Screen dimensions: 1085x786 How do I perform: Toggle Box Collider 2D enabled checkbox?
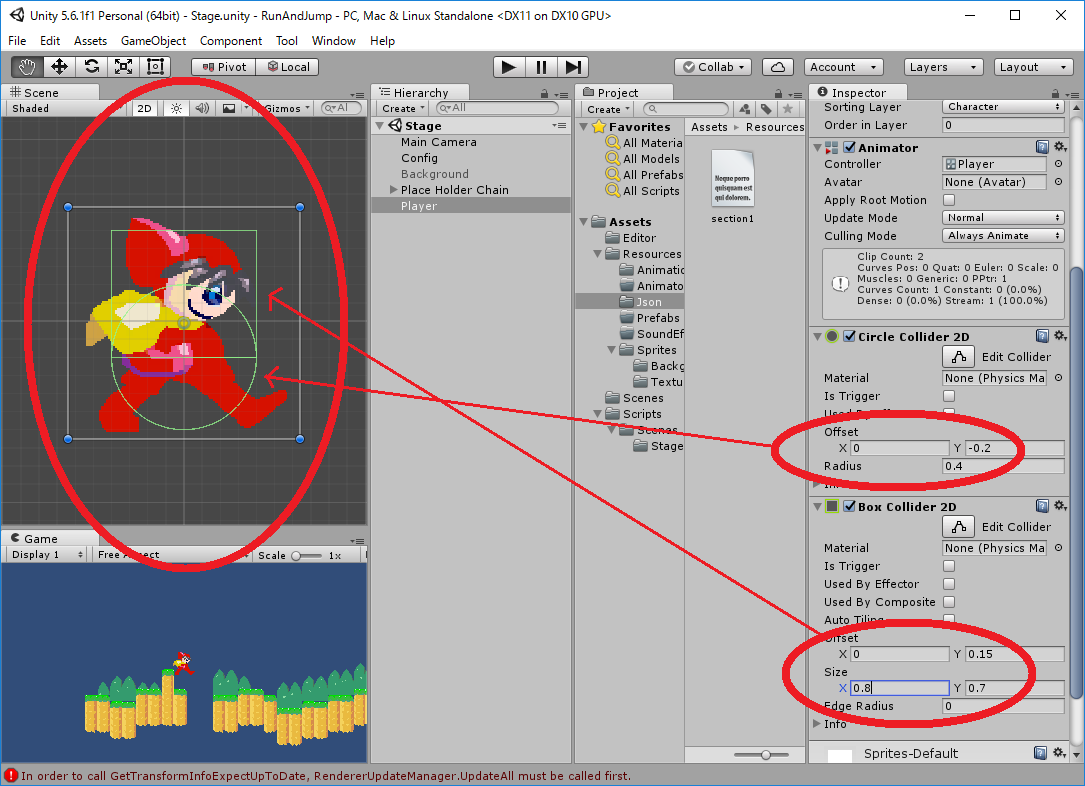coord(850,506)
